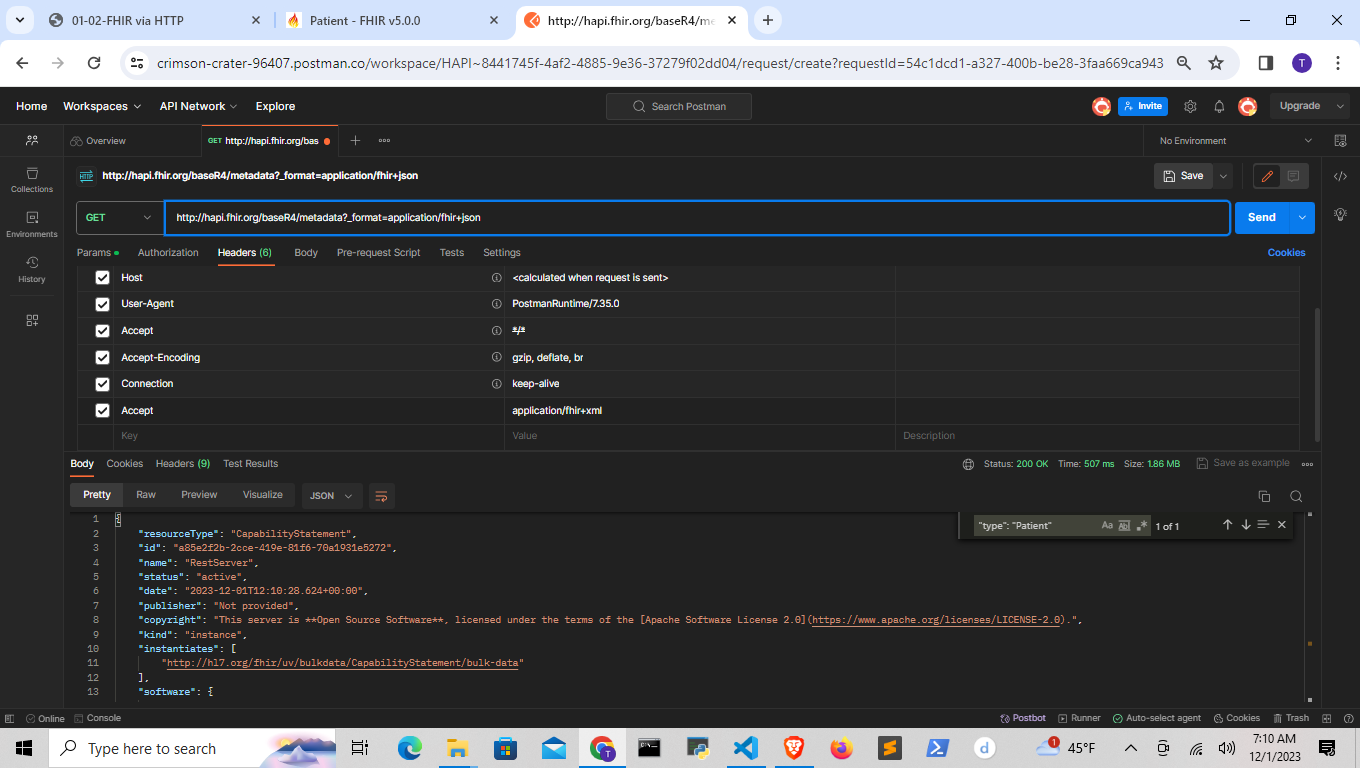
Task: Open the notifications bell
Action: pos(1219,106)
